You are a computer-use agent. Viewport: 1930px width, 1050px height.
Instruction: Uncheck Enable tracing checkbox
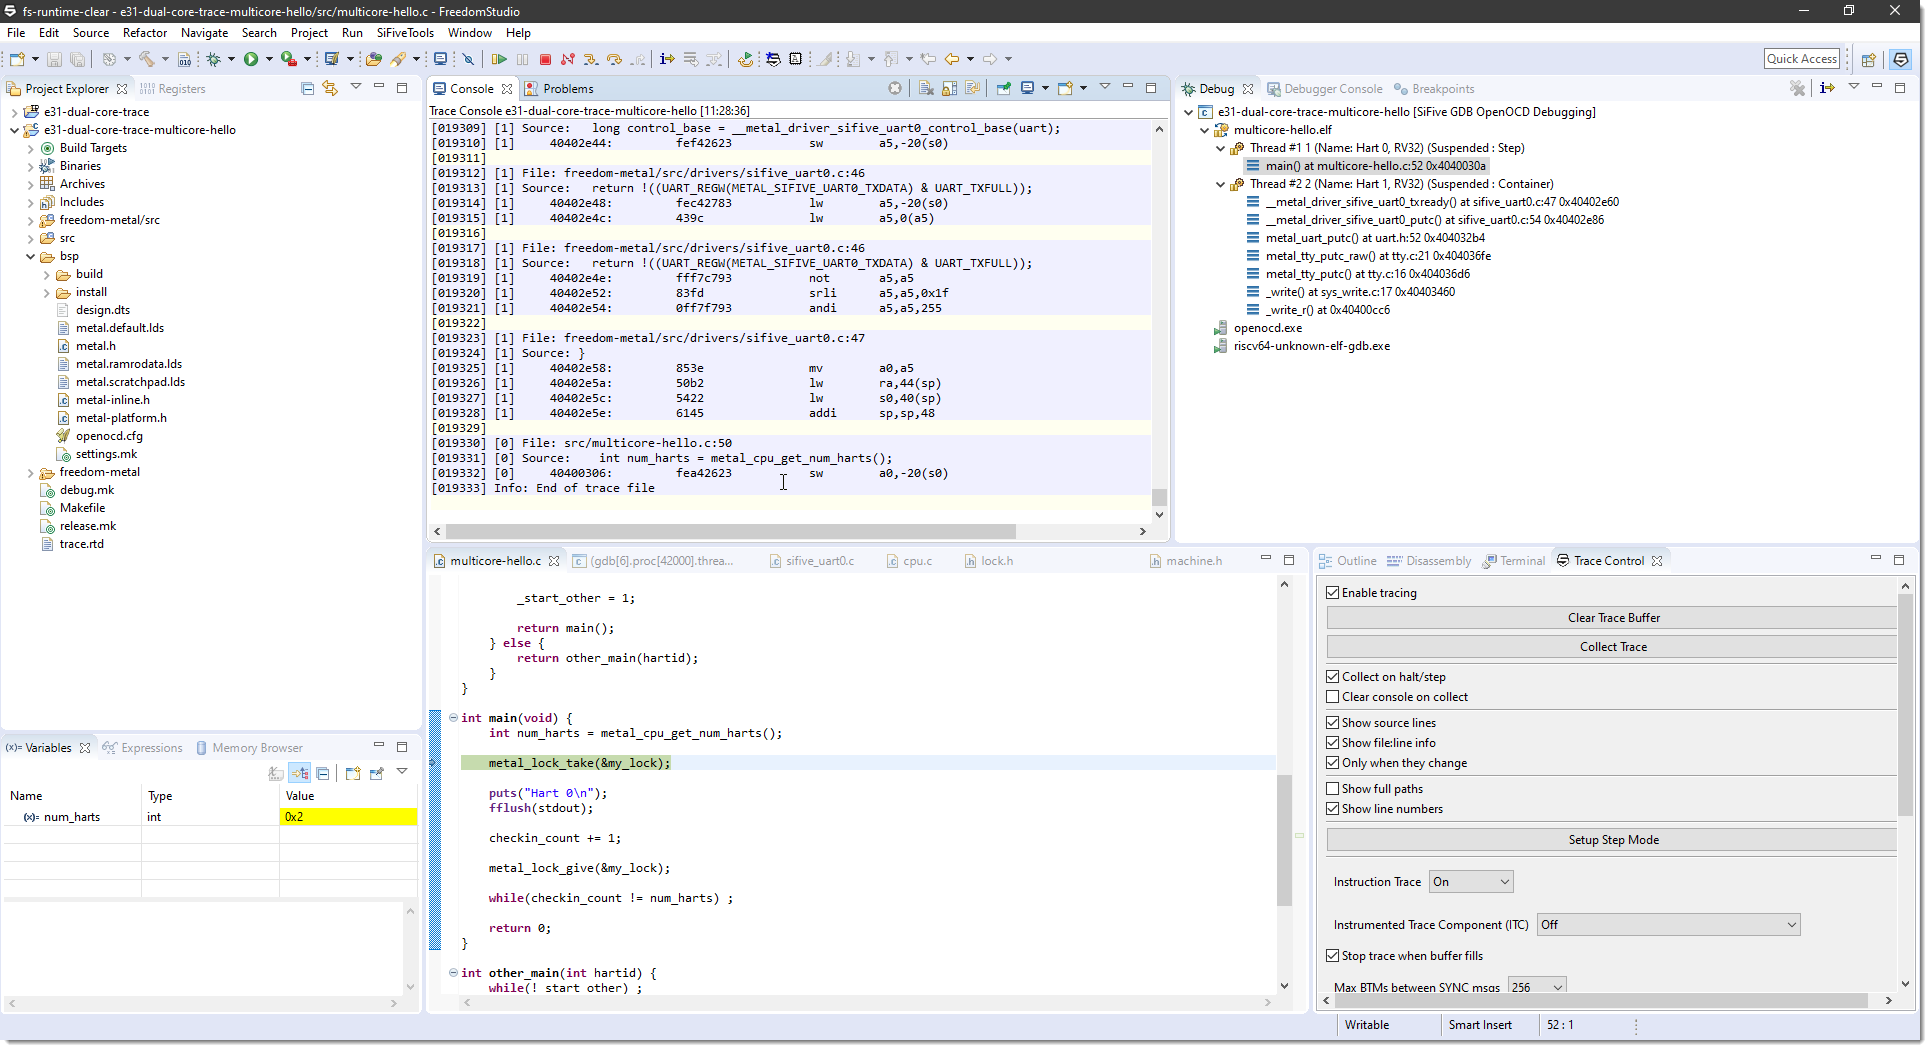(1332, 593)
